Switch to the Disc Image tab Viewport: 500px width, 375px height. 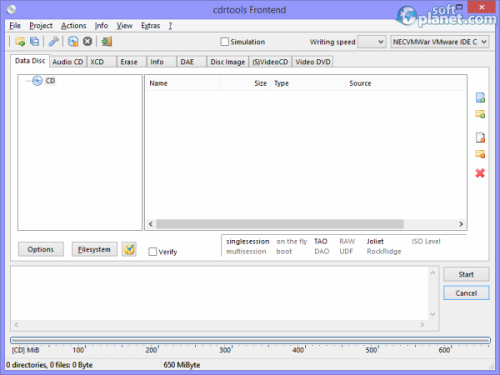(228, 62)
